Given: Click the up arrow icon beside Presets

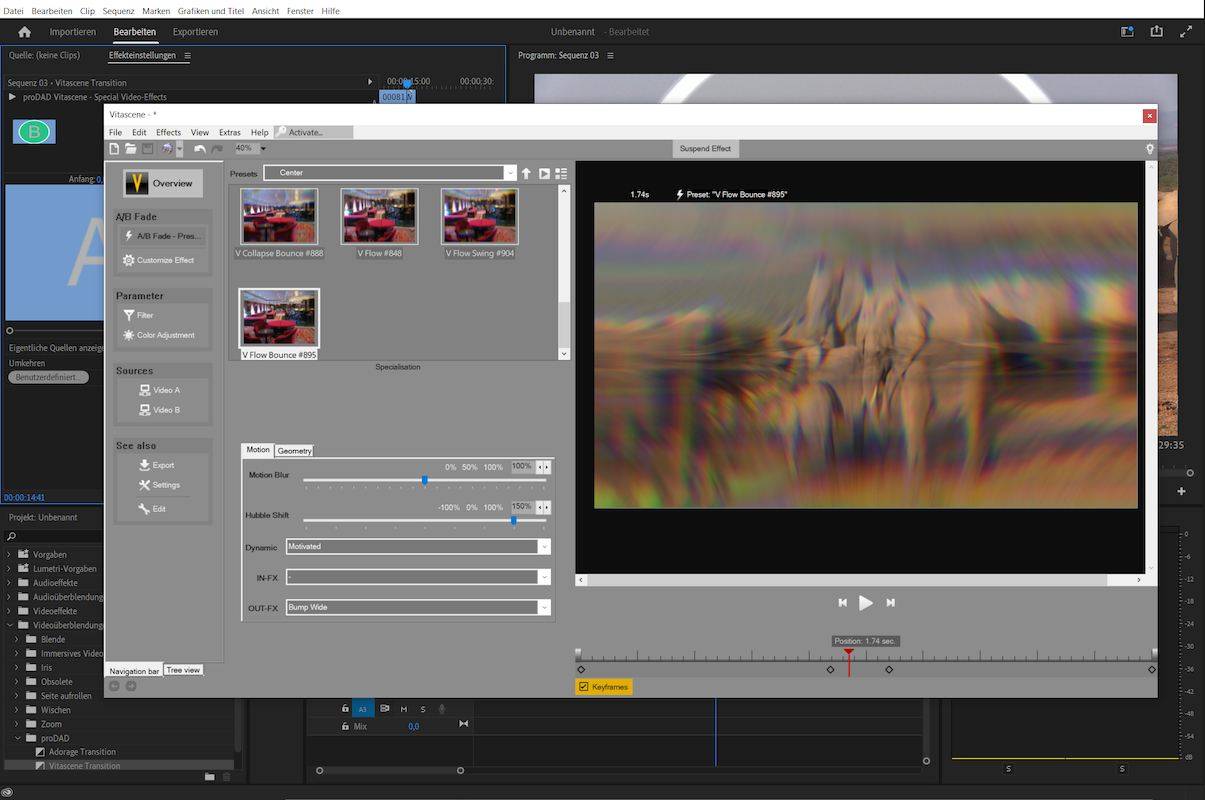Looking at the screenshot, I should 526,173.
